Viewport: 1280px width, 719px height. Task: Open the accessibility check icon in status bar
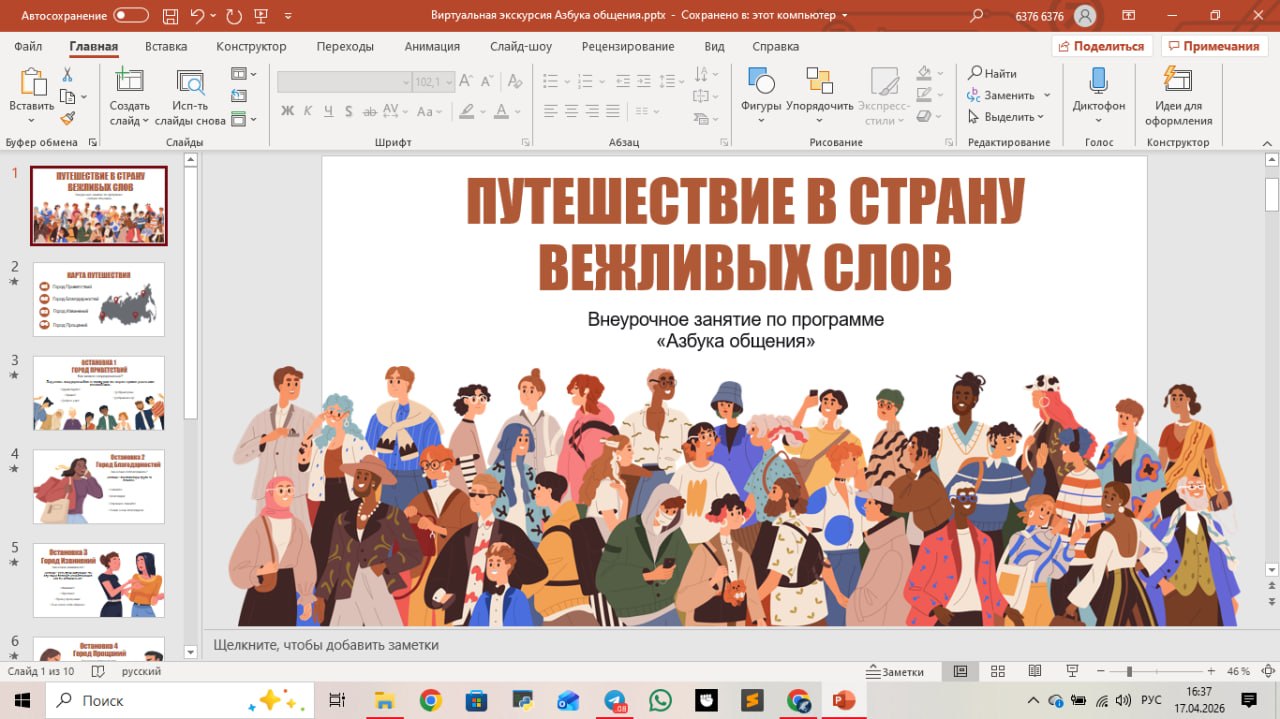98,672
